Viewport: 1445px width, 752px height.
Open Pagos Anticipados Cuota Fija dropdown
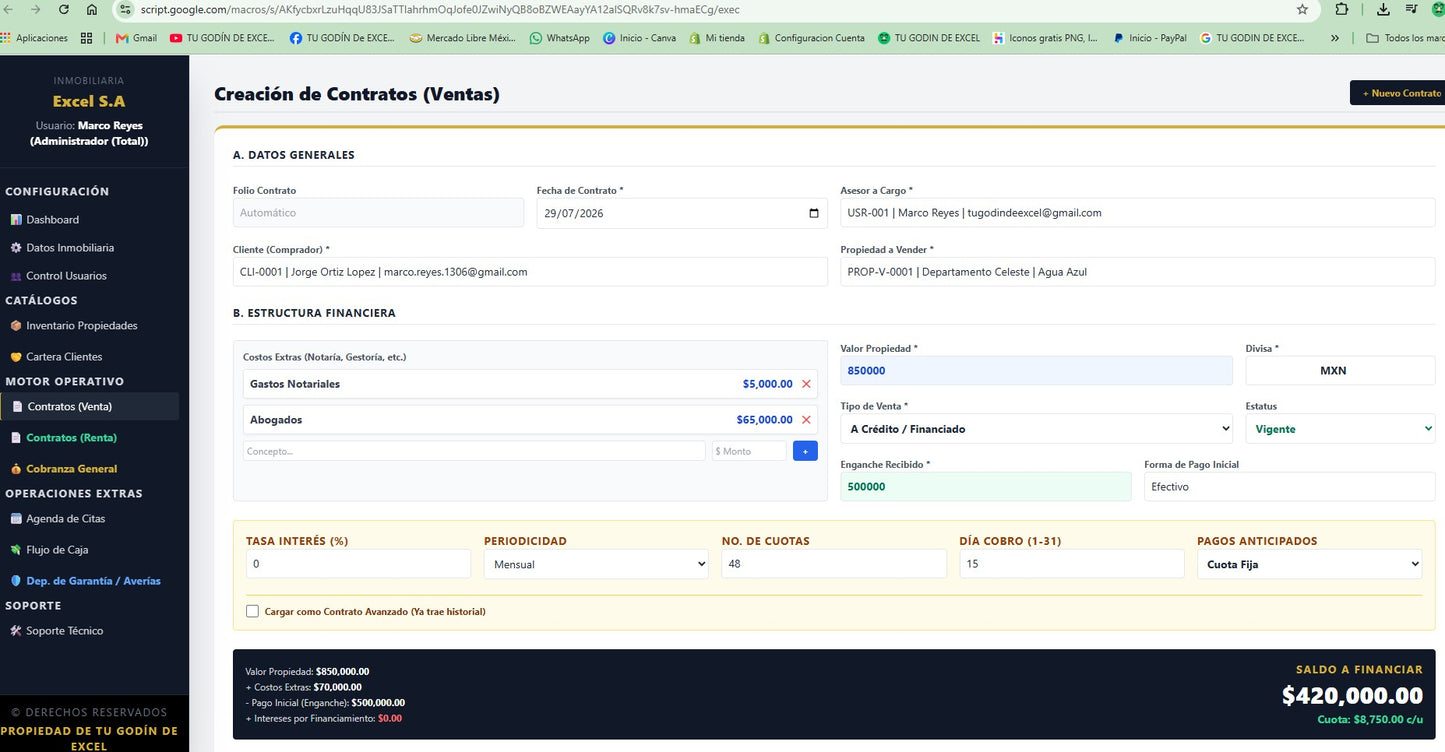click(1309, 564)
